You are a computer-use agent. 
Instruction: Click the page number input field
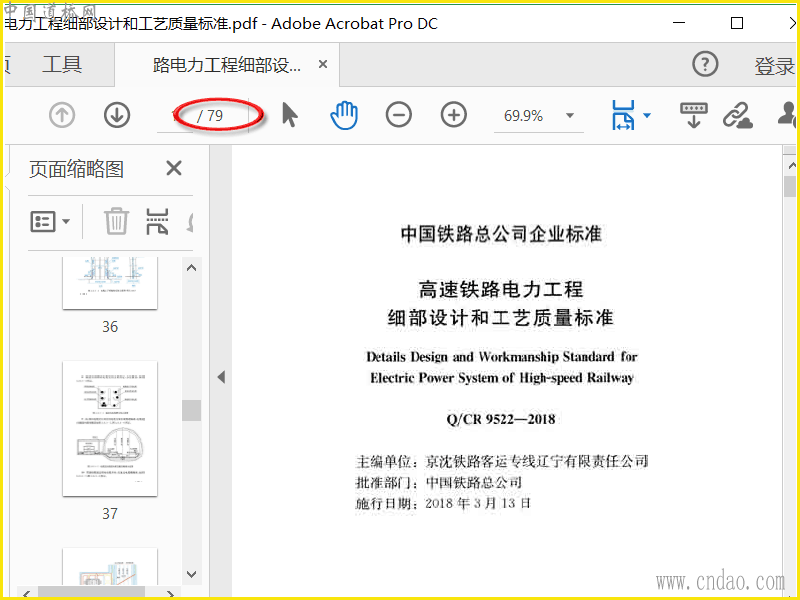point(175,116)
